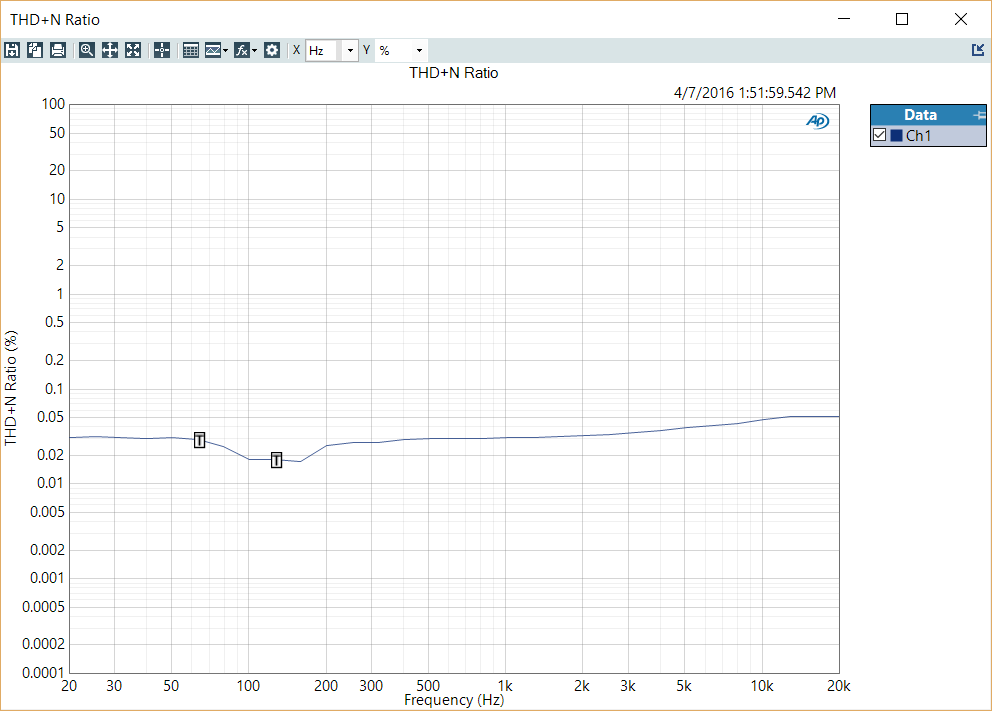Select the pan arrows tool
The height and width of the screenshot is (711, 992).
(110, 50)
